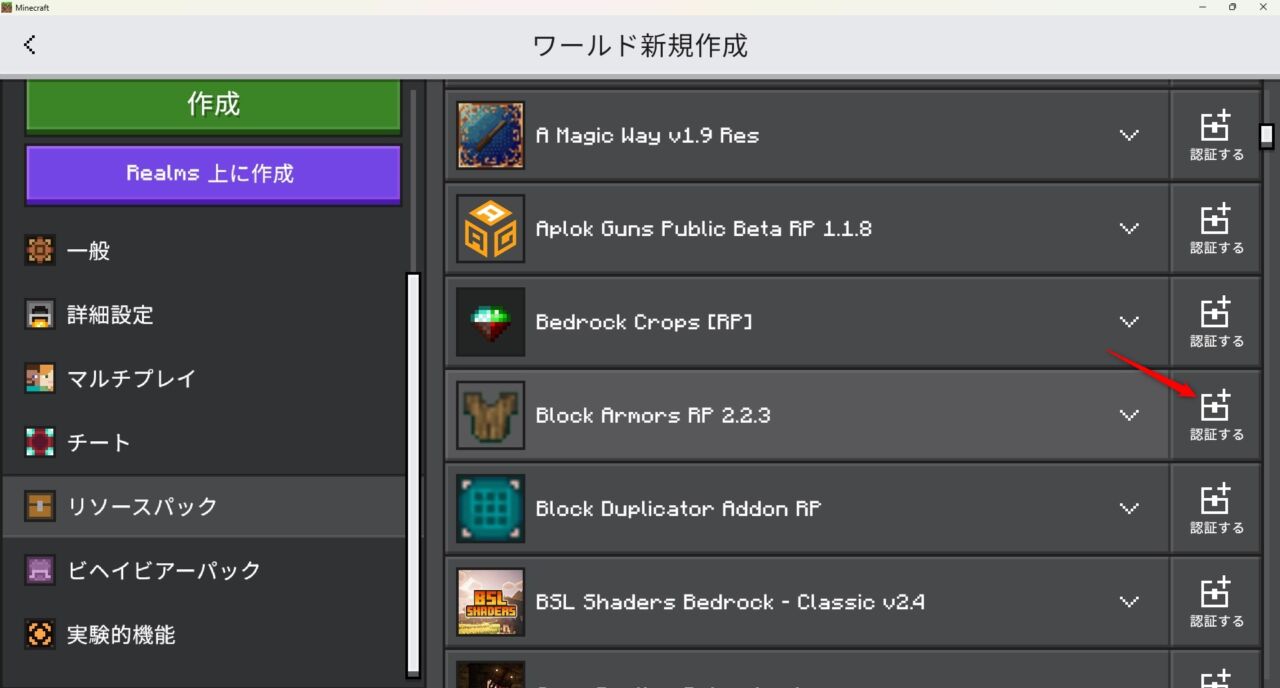Activate the Bedrock Crops [RP] pack
1280x688 pixels.
[1216, 322]
